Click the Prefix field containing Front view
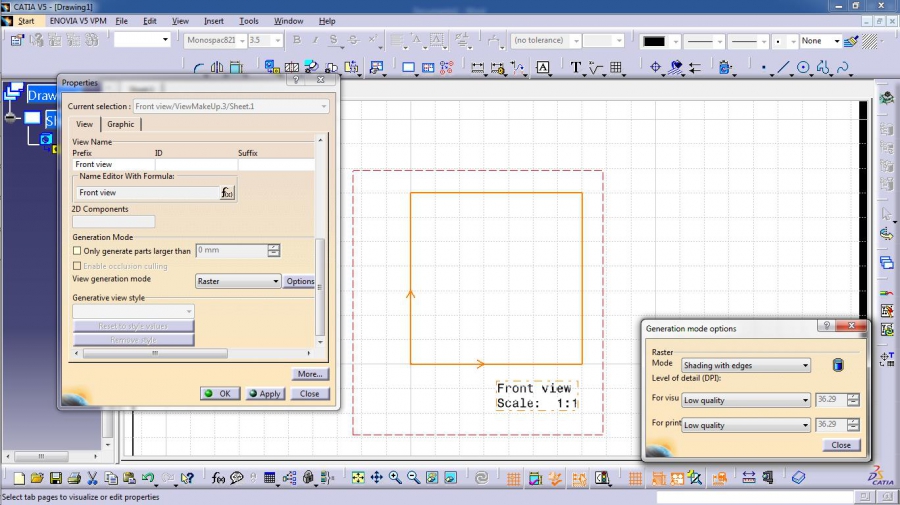 pyautogui.click(x=113, y=164)
